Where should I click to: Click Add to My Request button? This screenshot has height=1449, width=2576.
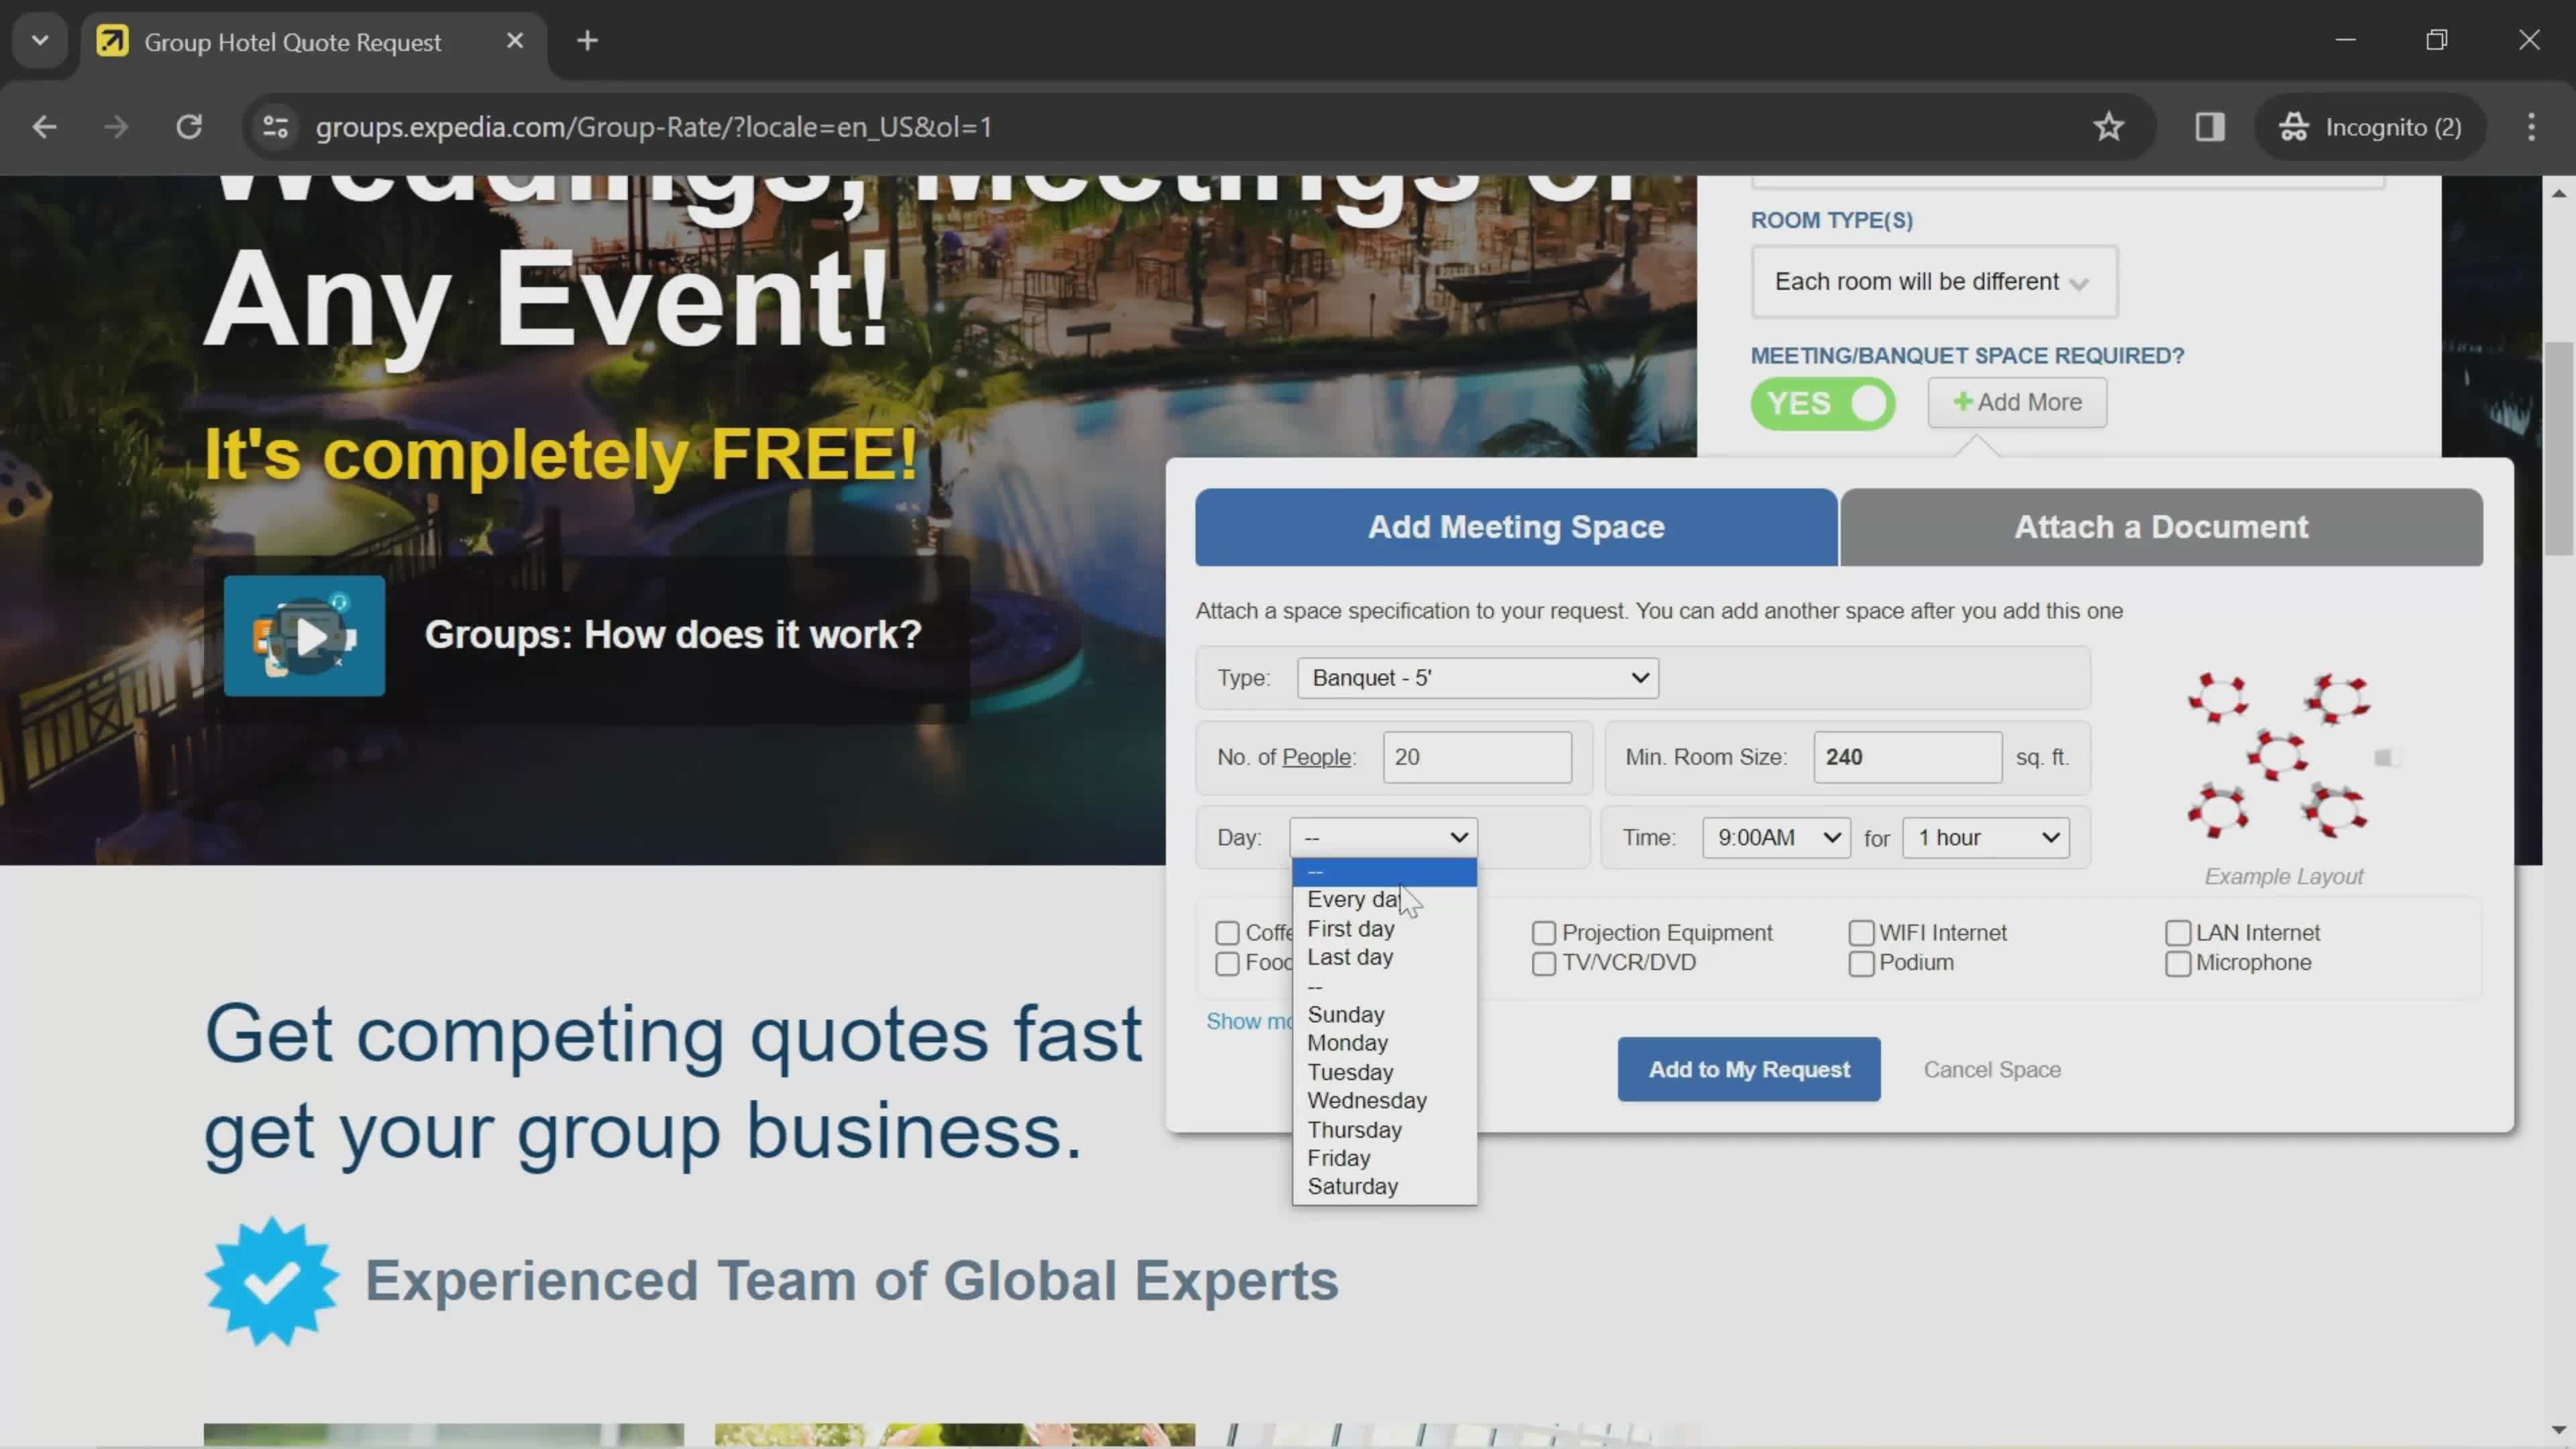point(1750,1069)
